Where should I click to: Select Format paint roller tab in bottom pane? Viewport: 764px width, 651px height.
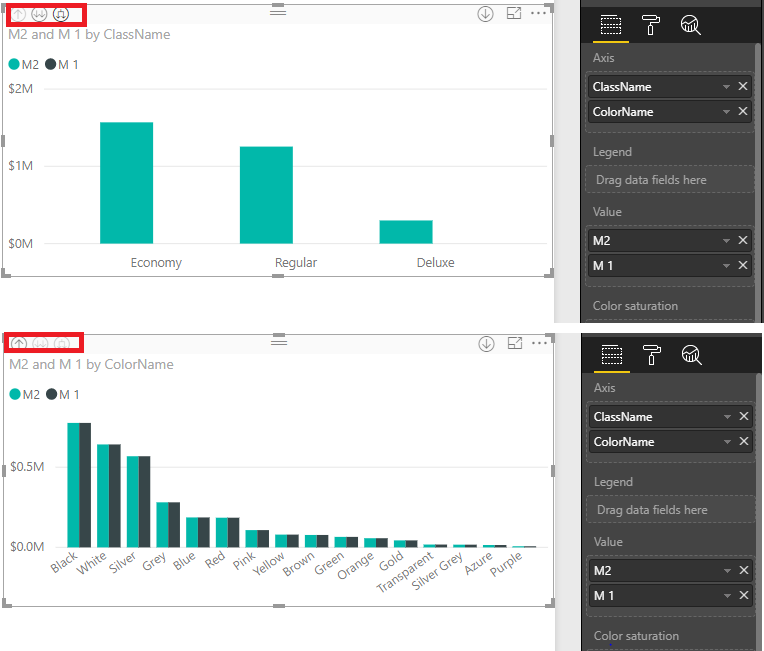coord(651,355)
